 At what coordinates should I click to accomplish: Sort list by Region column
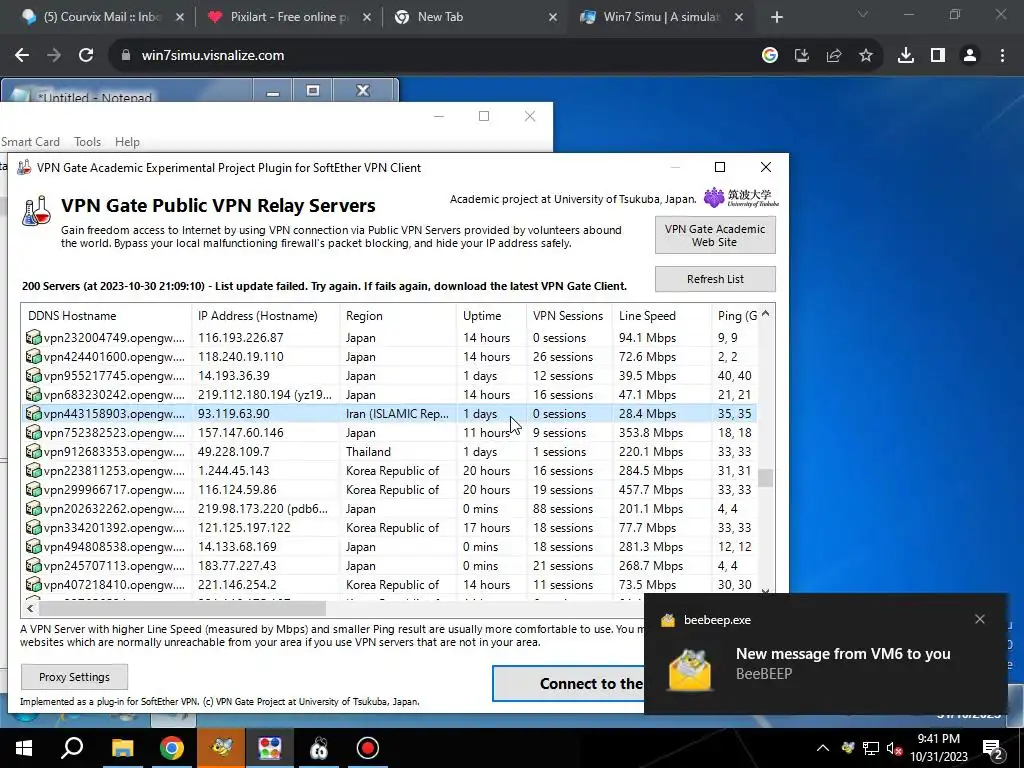(x=398, y=315)
